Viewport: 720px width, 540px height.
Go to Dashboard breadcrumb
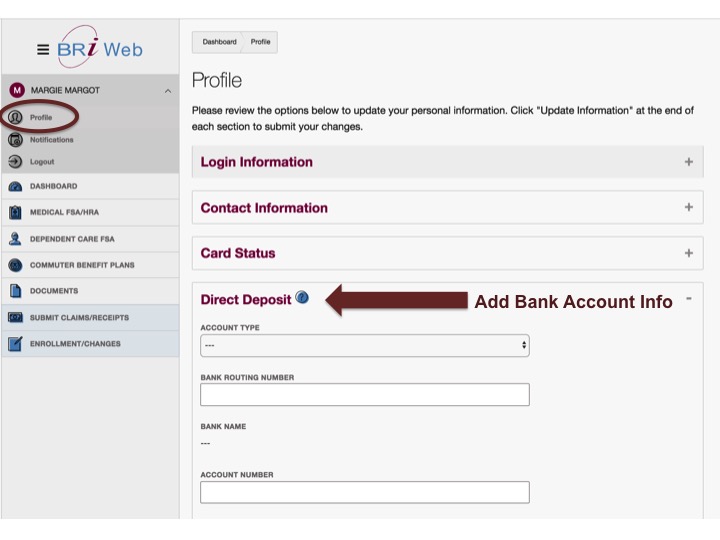[219, 42]
